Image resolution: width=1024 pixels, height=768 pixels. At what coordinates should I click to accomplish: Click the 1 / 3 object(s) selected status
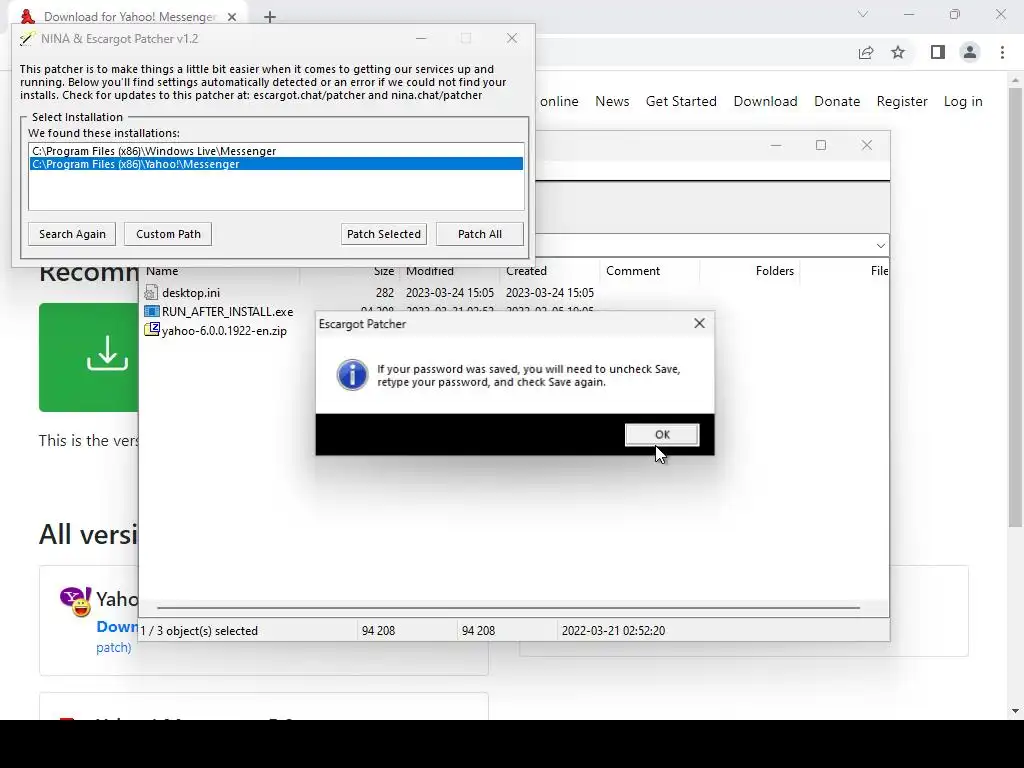[x=199, y=631]
